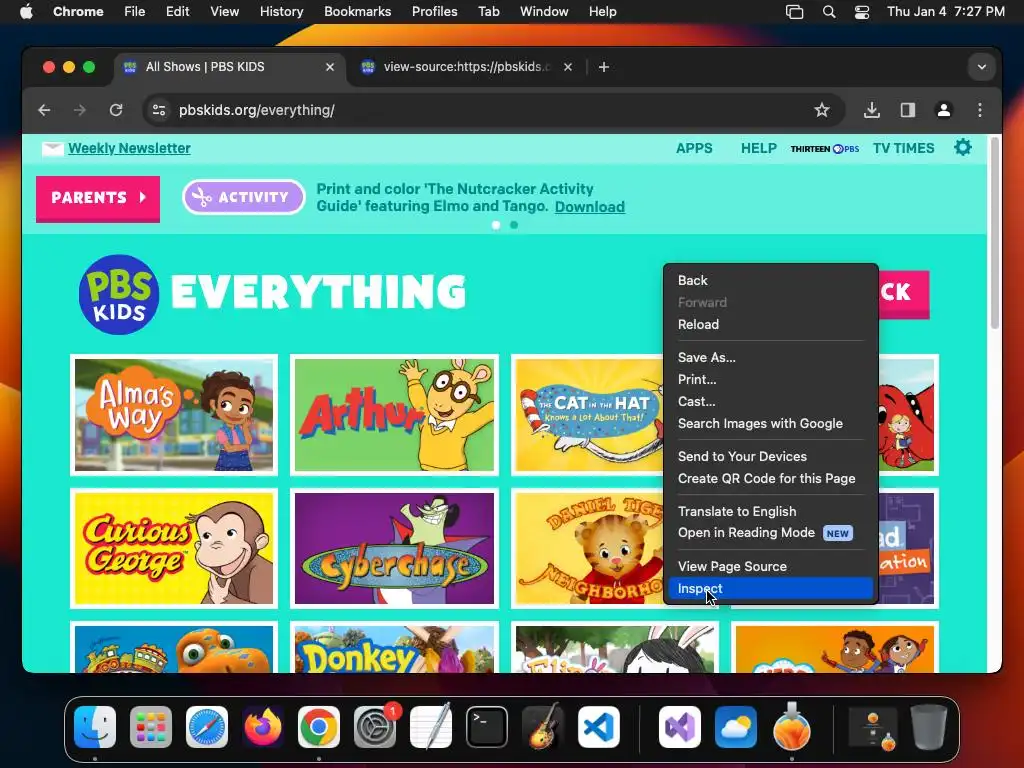Open Visual Studio Code from the dock
1024x768 pixels.
[x=599, y=727]
